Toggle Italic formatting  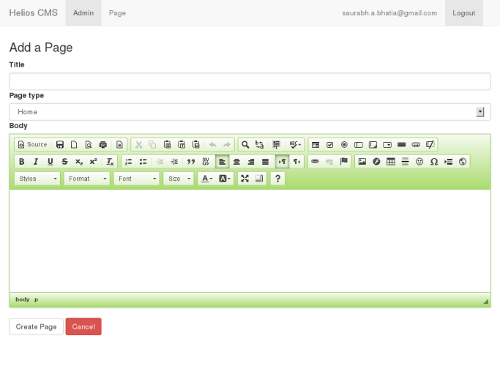36,162
